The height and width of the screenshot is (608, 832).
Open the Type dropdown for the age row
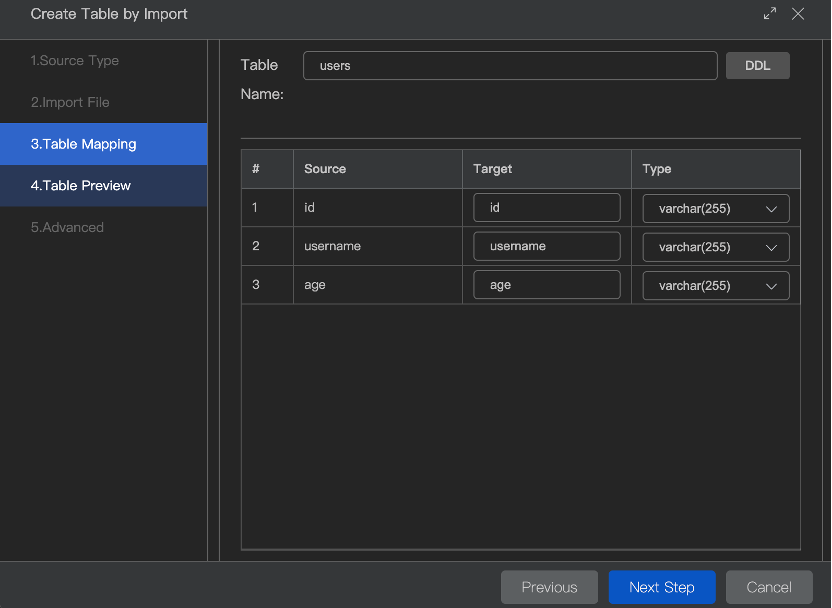(715, 285)
